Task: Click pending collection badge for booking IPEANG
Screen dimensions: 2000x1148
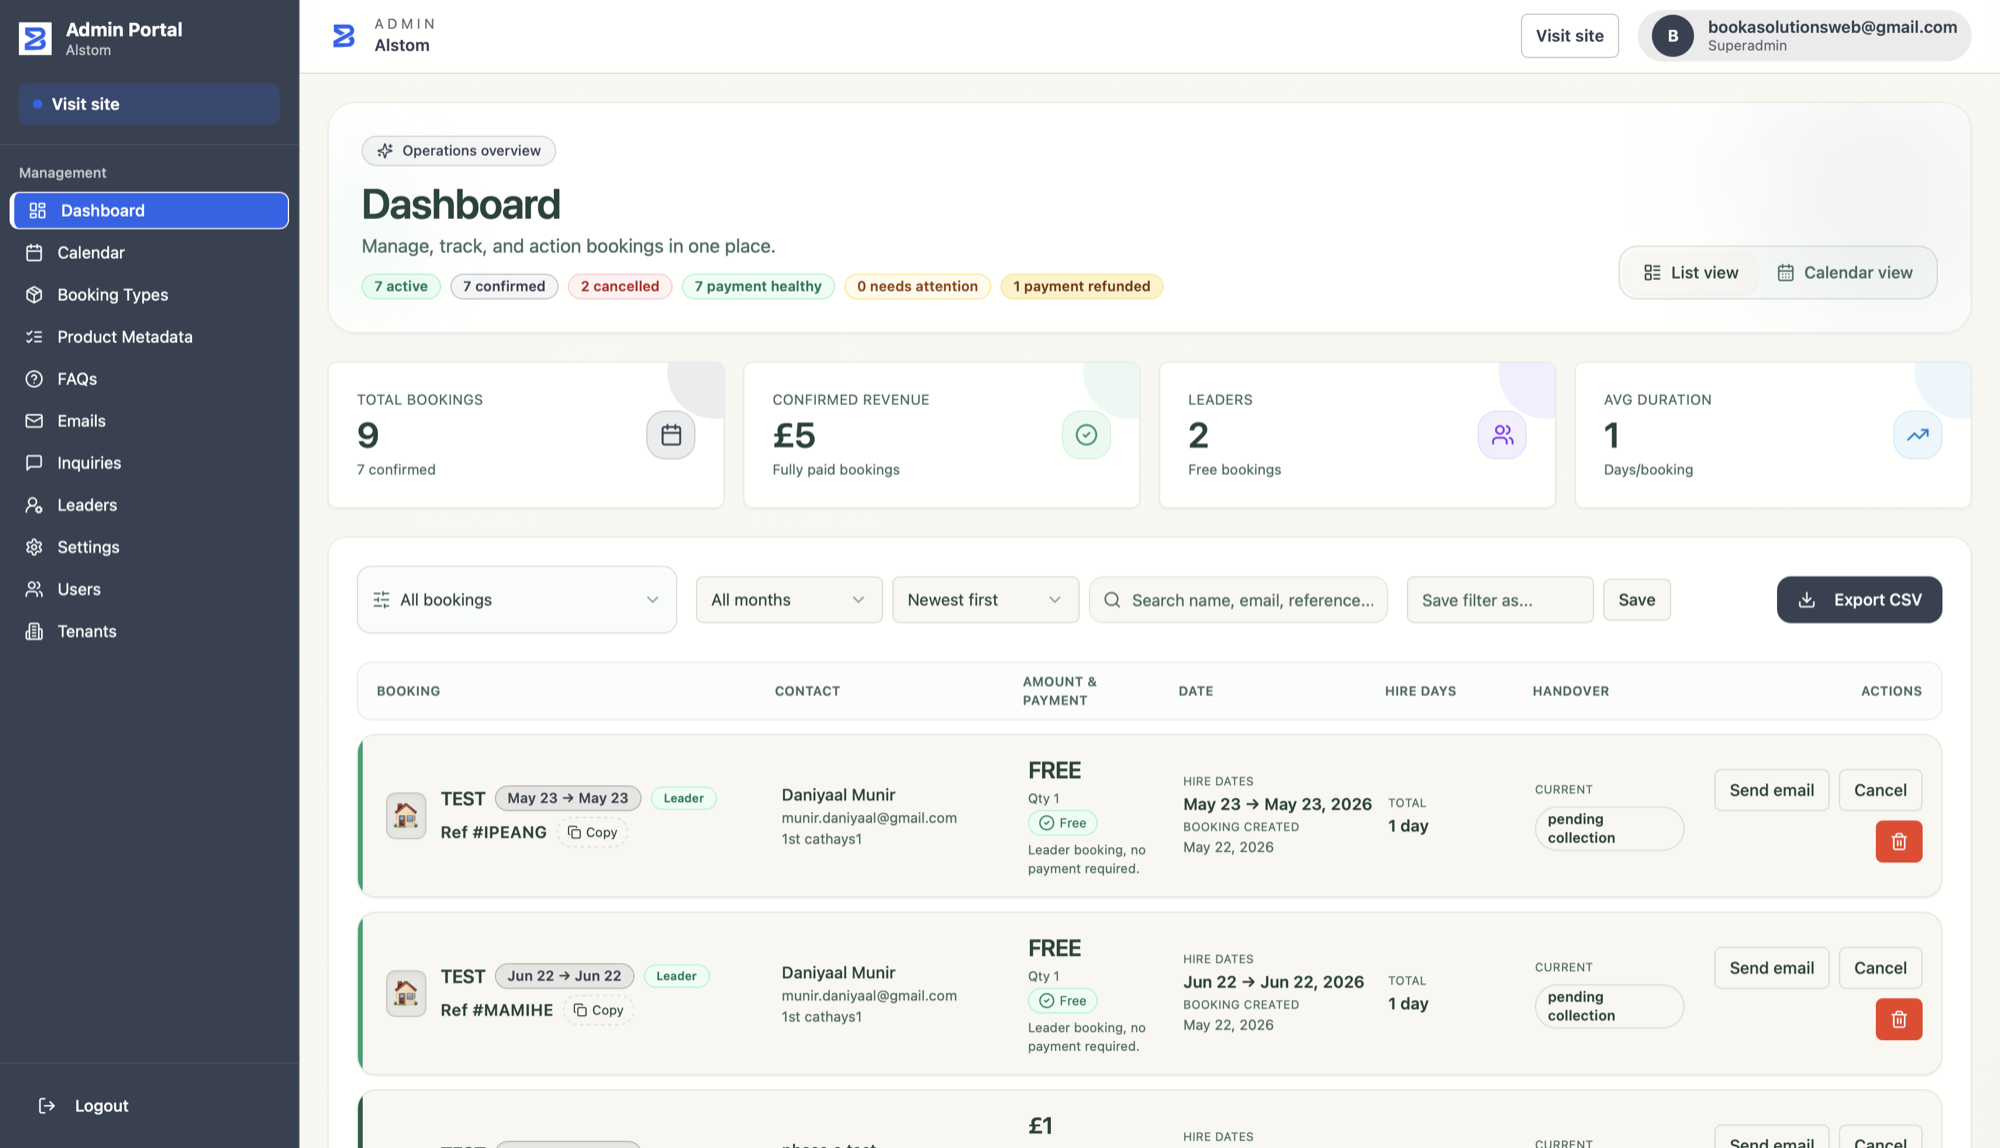Action: [1609, 829]
